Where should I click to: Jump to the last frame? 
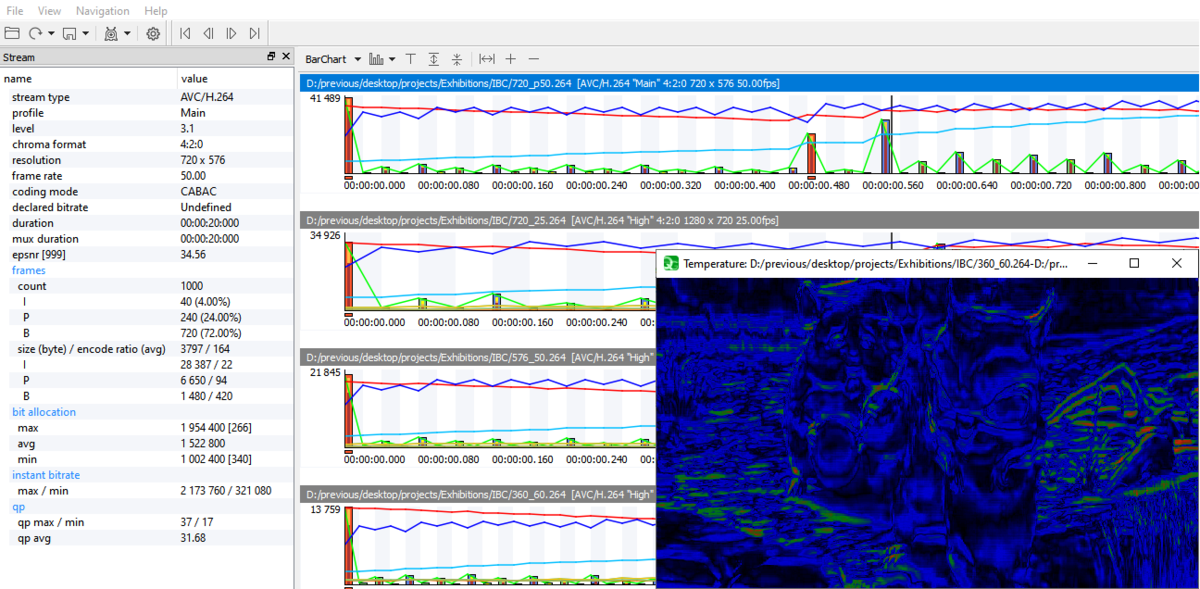pos(254,33)
